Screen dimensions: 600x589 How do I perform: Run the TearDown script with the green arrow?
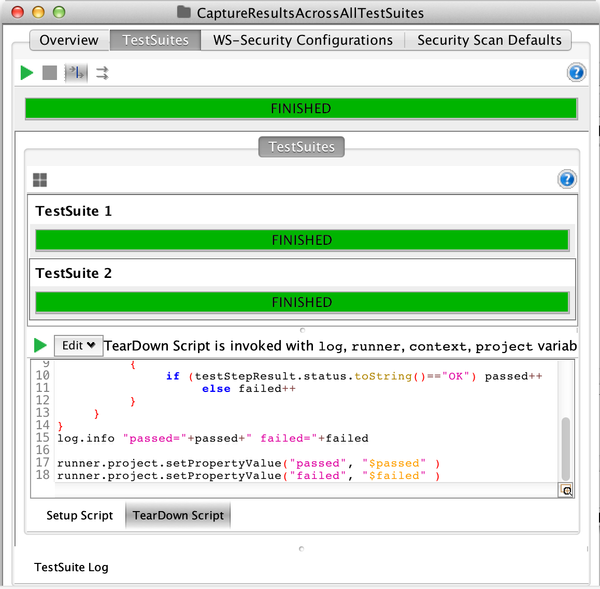click(40, 345)
